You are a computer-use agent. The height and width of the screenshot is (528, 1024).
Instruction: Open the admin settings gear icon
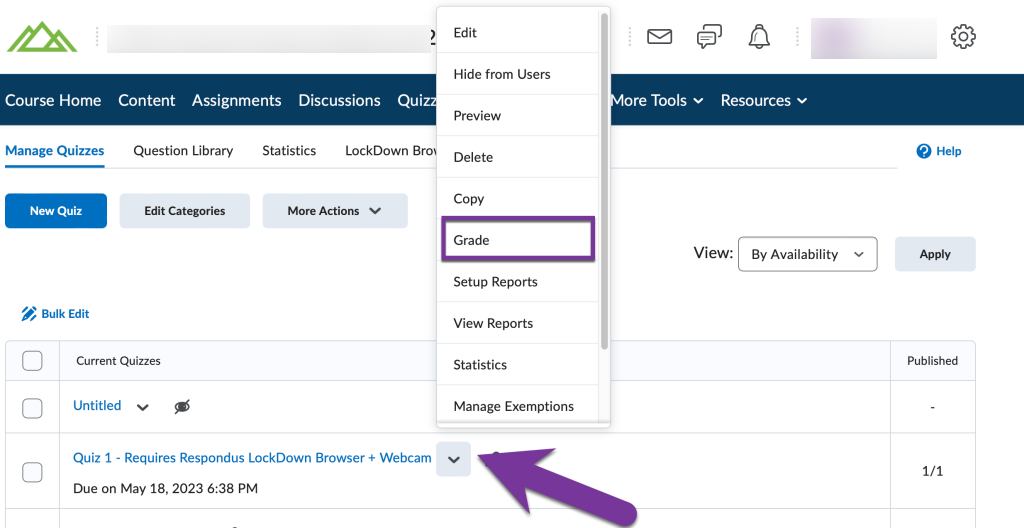[x=963, y=37]
